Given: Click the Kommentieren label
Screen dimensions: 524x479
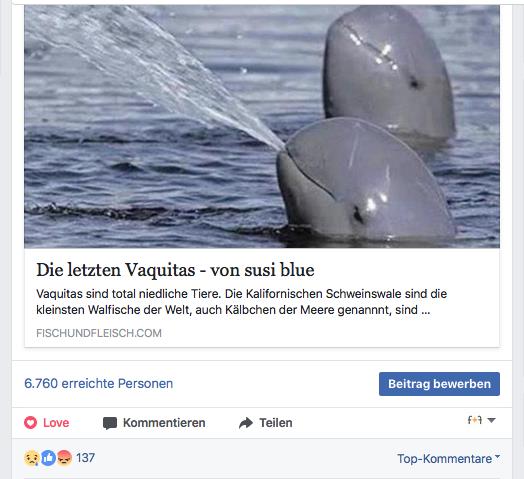Looking at the screenshot, I should coord(164,423).
